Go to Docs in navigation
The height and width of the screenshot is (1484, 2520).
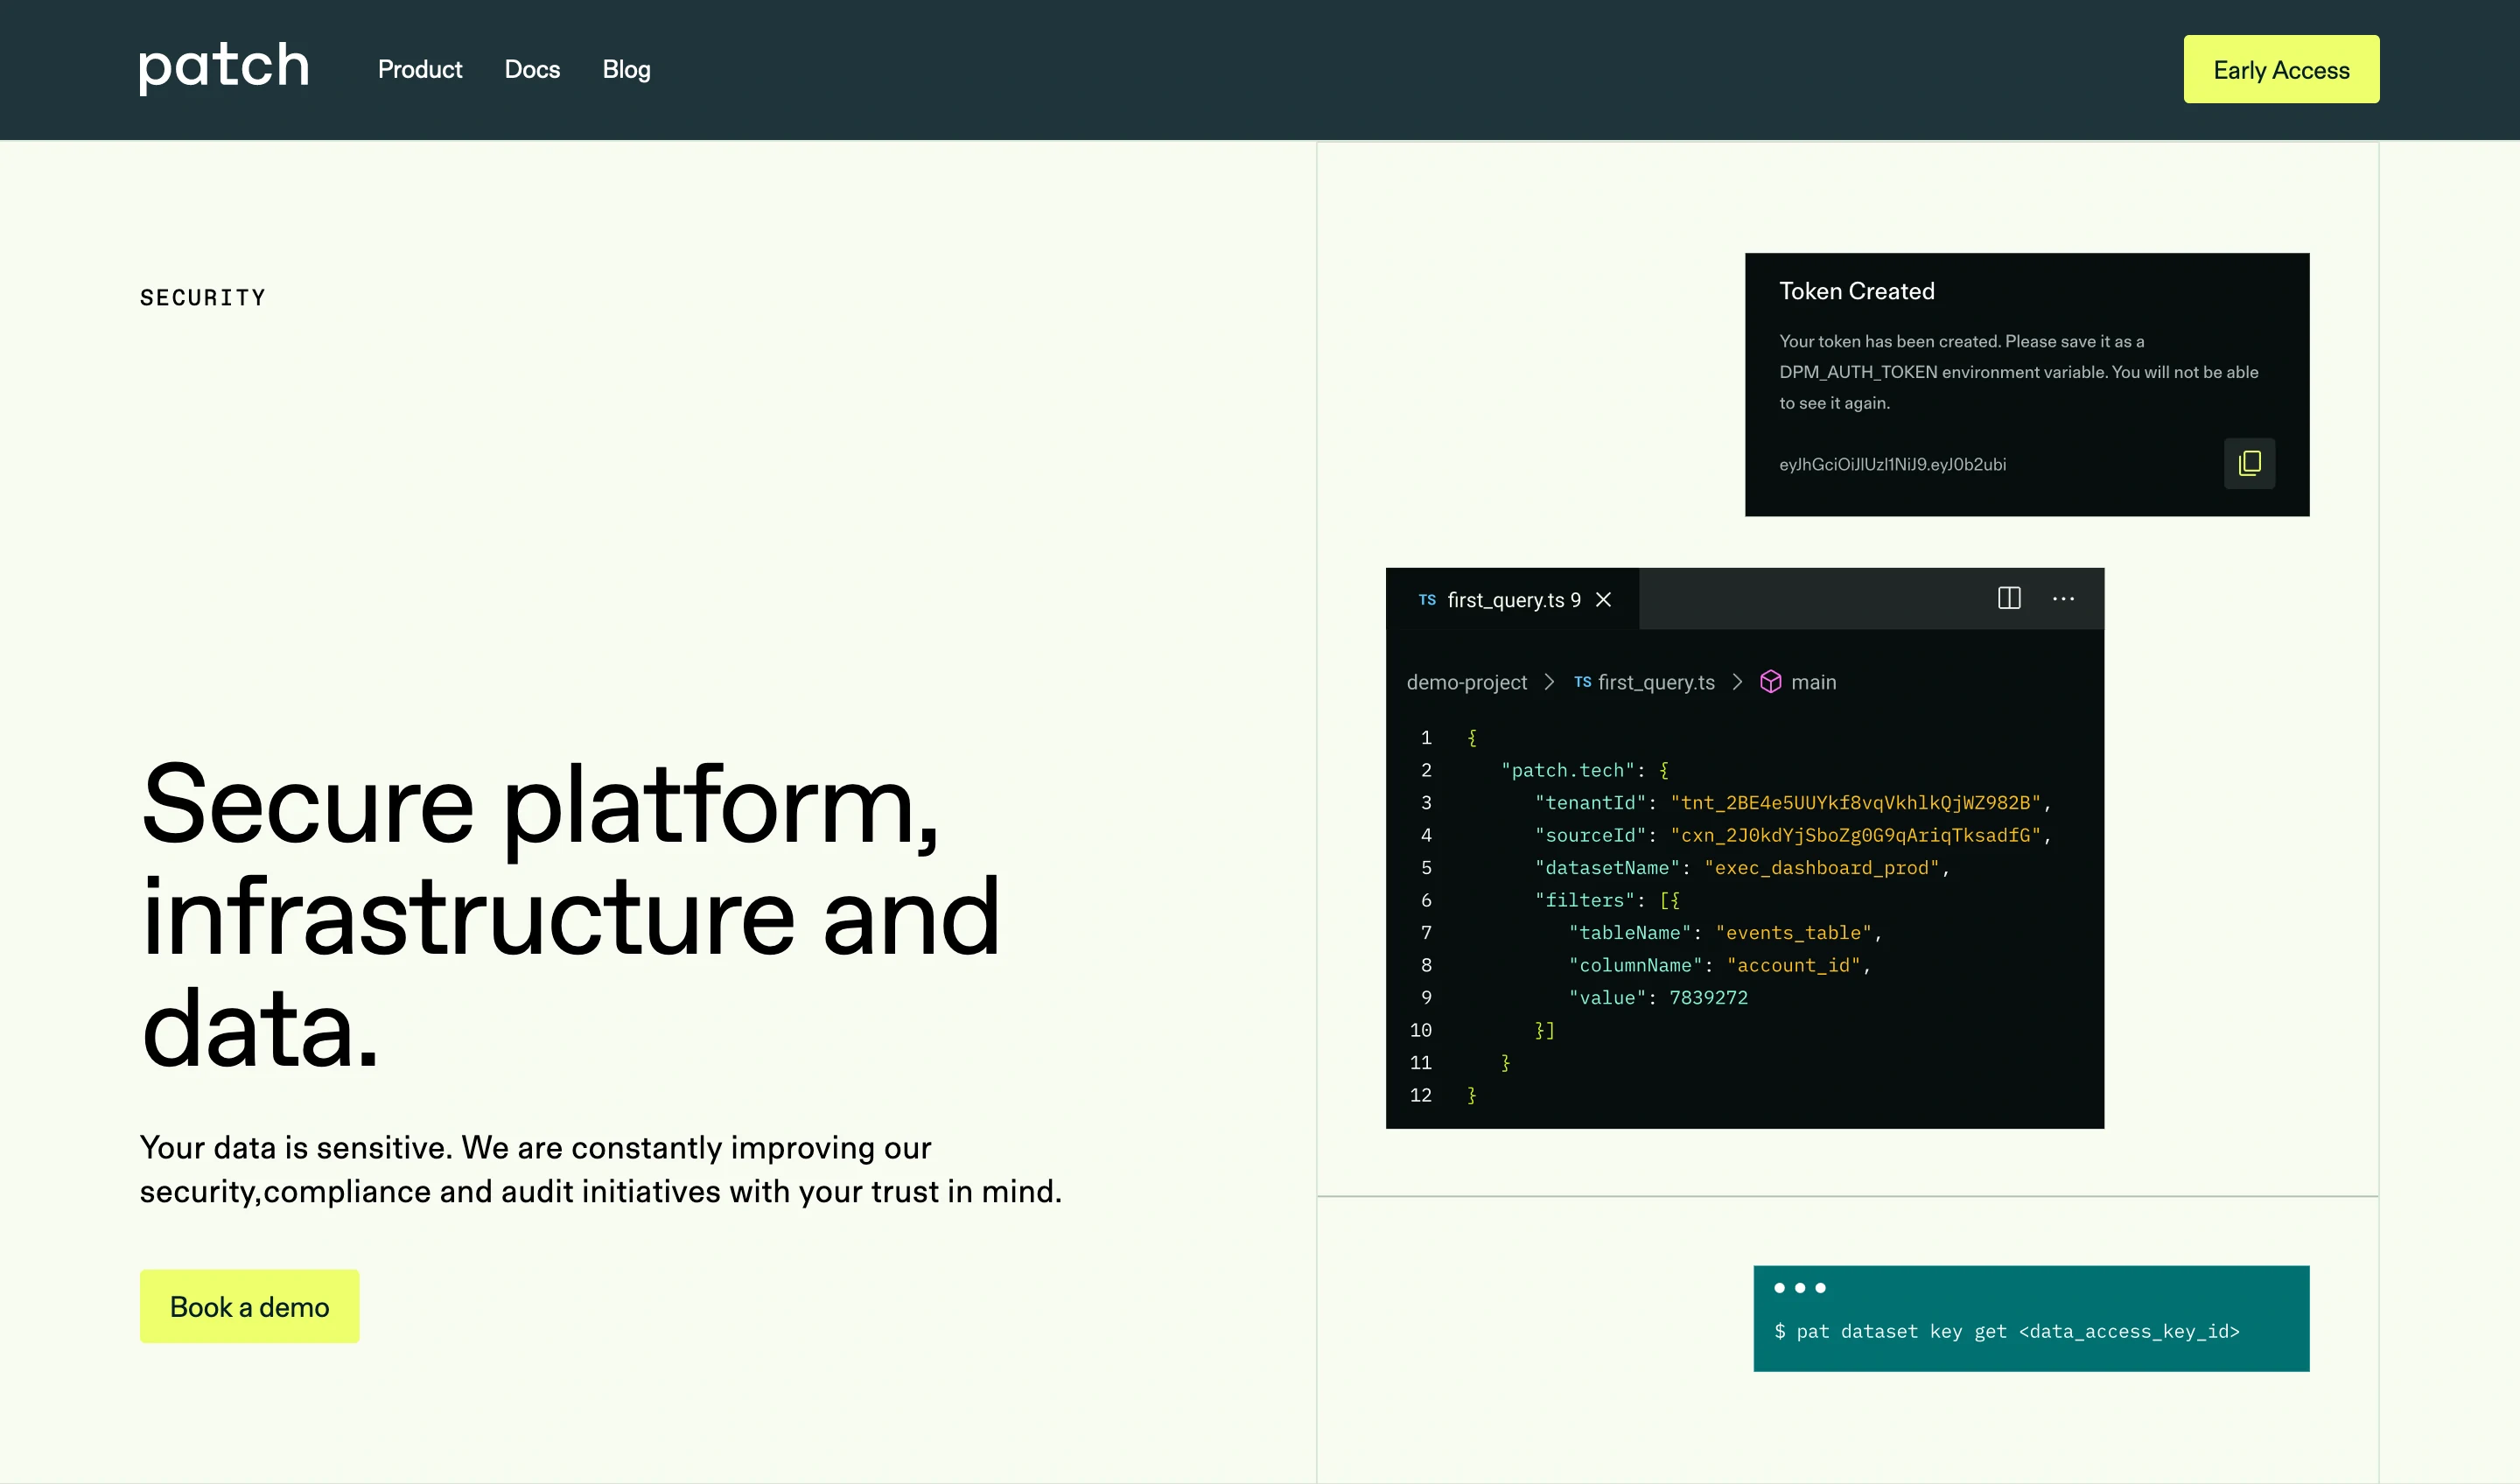pos(532,69)
